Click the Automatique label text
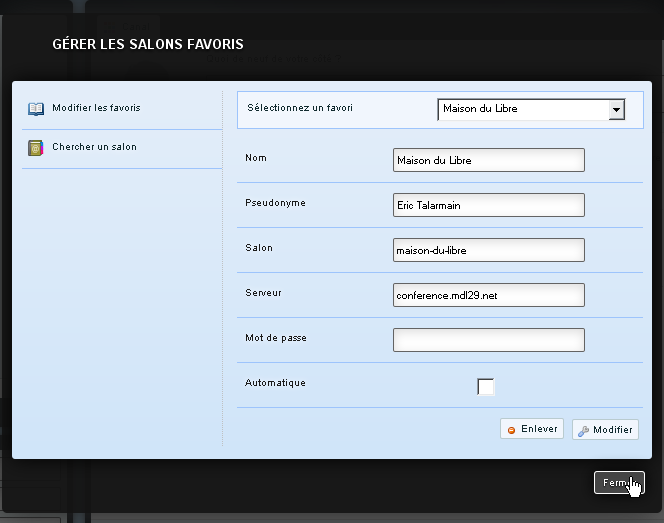Screen dimensions: 664x523 pyautogui.click(x=275, y=383)
